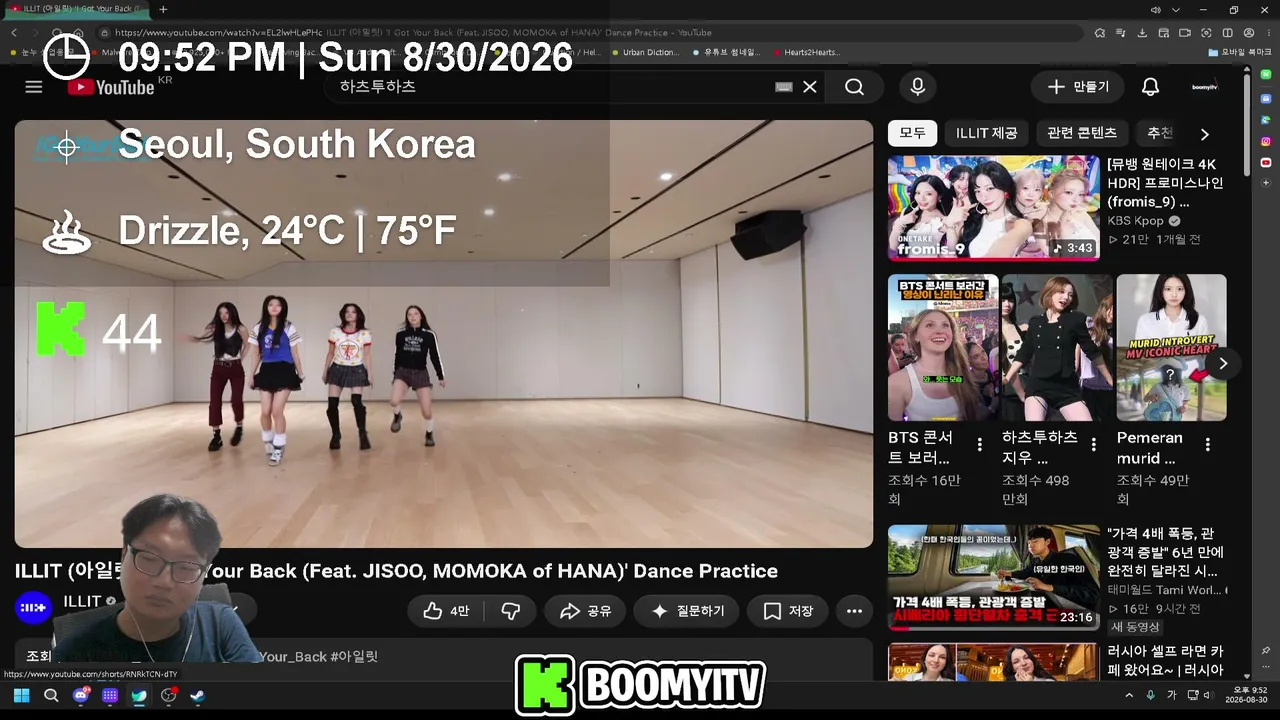1280x720 pixels.
Task: Open the 가격 4배 폭등 video thumbnail
Action: tap(993, 577)
